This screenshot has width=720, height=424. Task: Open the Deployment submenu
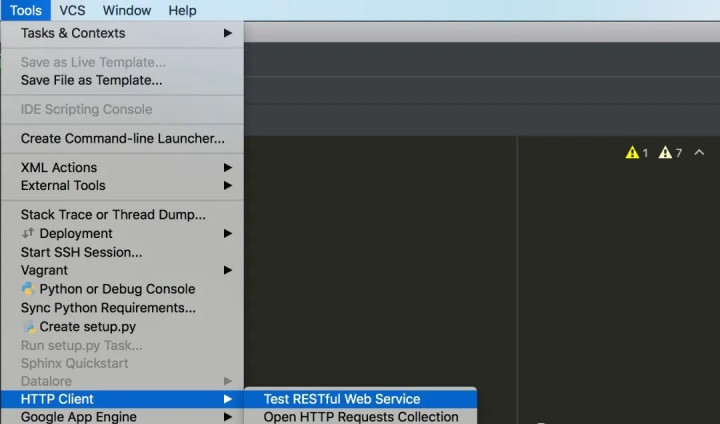122,233
